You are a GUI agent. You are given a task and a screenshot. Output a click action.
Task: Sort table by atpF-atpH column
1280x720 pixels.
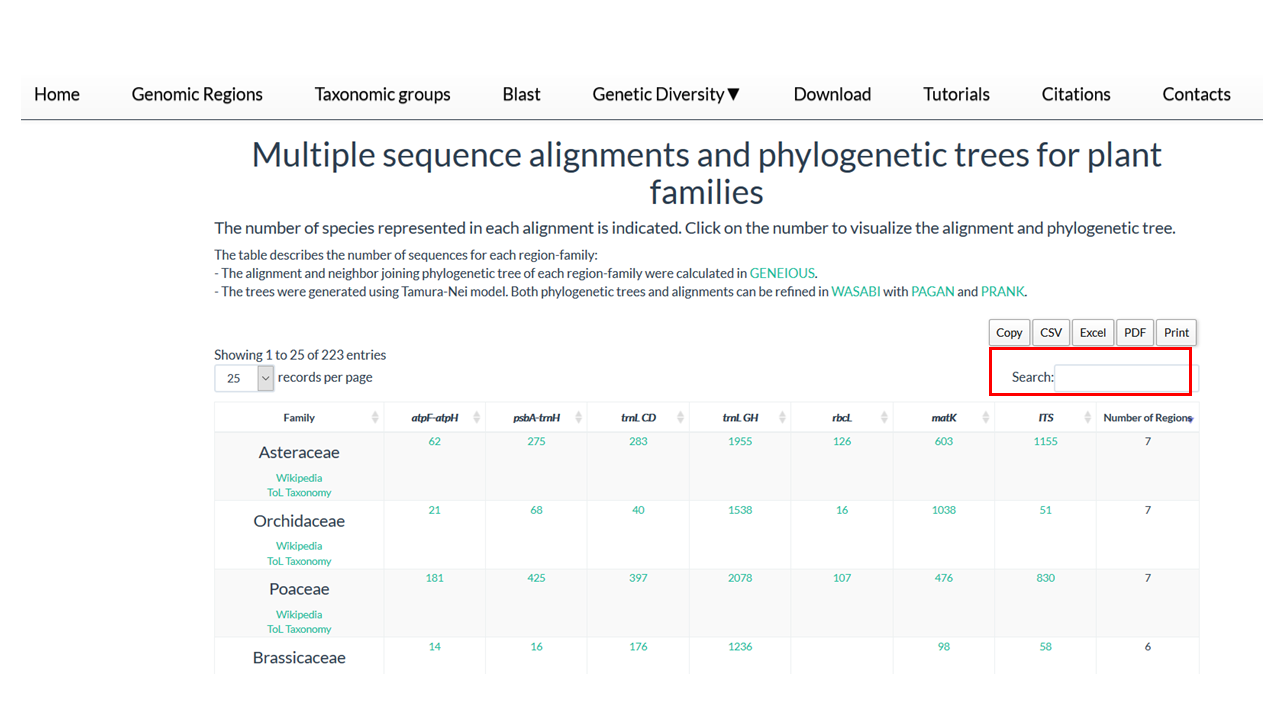(434, 418)
